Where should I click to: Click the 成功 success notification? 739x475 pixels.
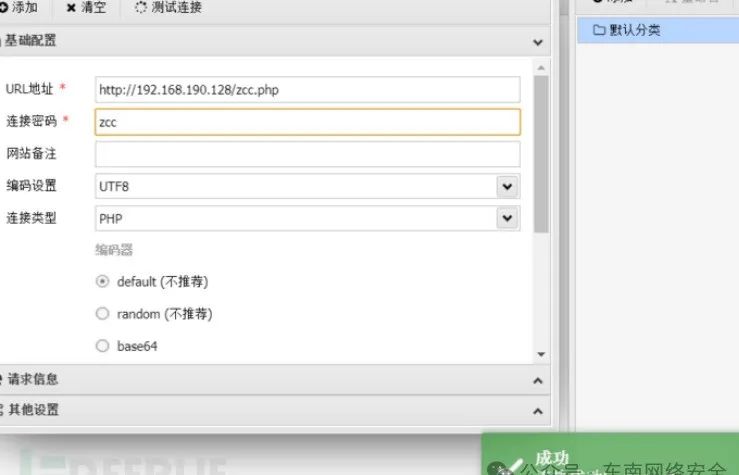[610, 454]
